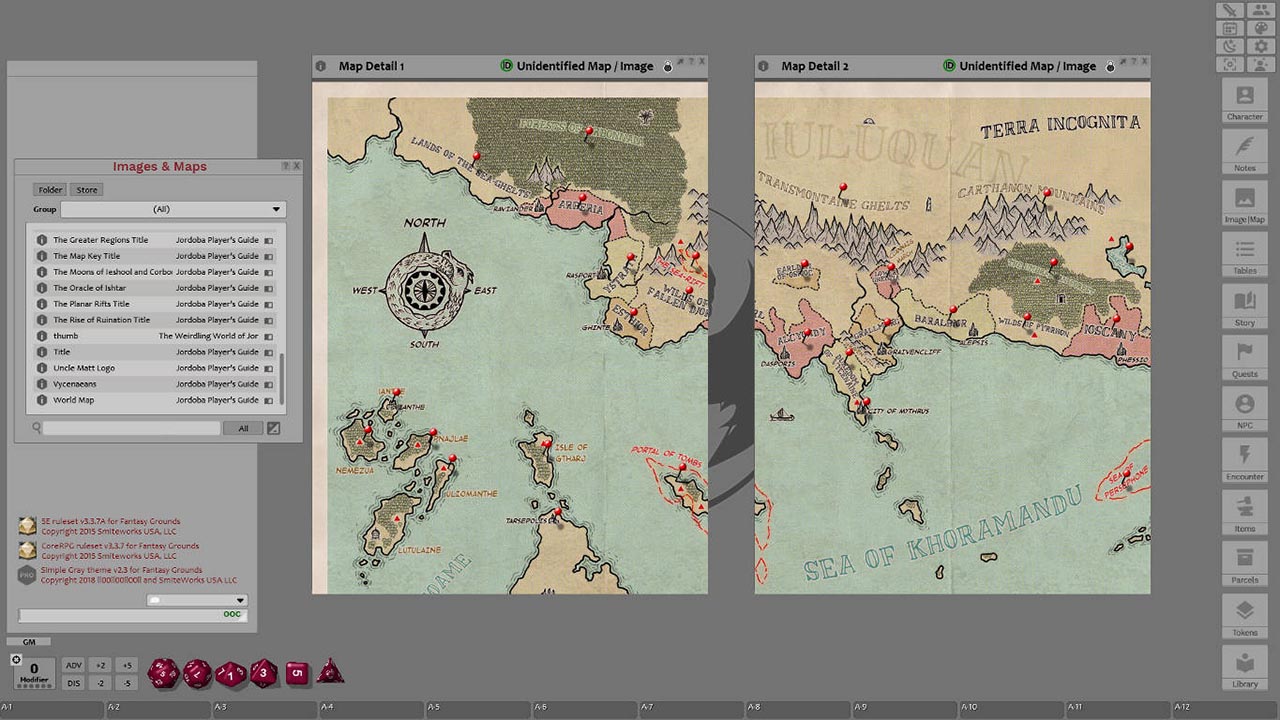Image resolution: width=1280 pixels, height=720 pixels.
Task: Switch to the Store tab in Images & Maps
Action: 86,189
